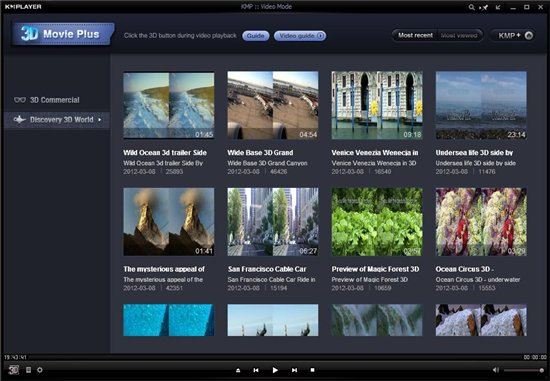
Task: Open the mysterious appeal mountain thumbnail
Action: point(169,222)
